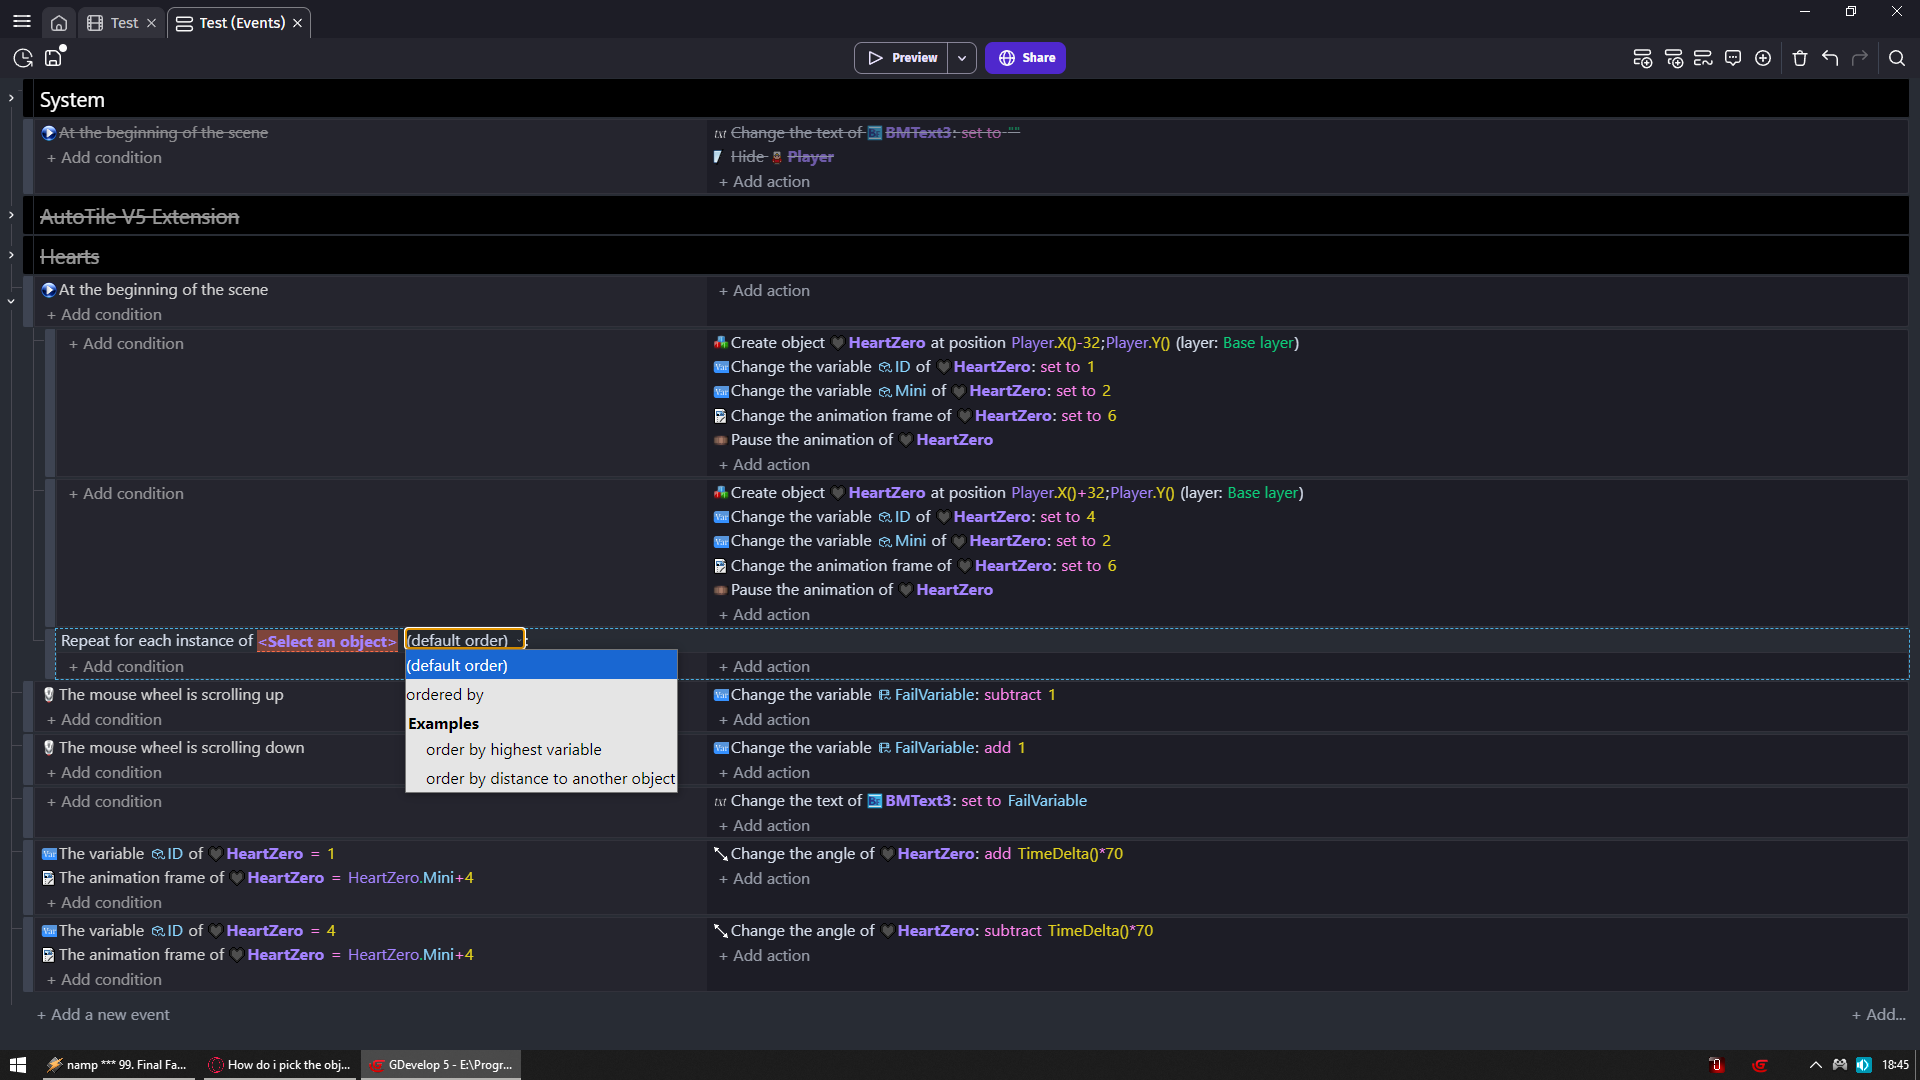This screenshot has width=1920, height=1080.
Task: Click the taskbar clock showing 18:45
Action: point(1895,1065)
